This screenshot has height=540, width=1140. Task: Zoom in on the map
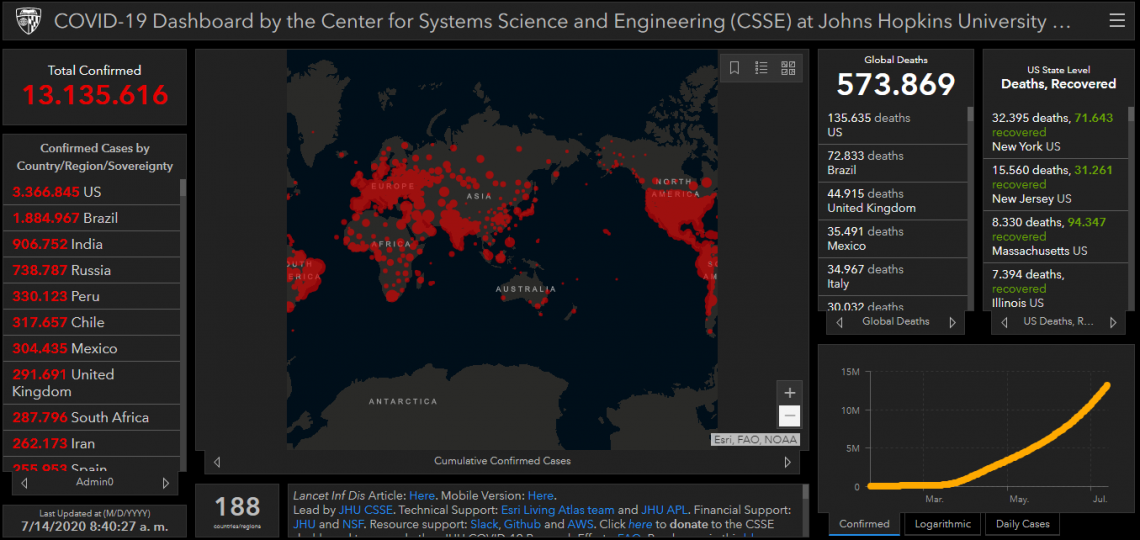pyautogui.click(x=790, y=392)
